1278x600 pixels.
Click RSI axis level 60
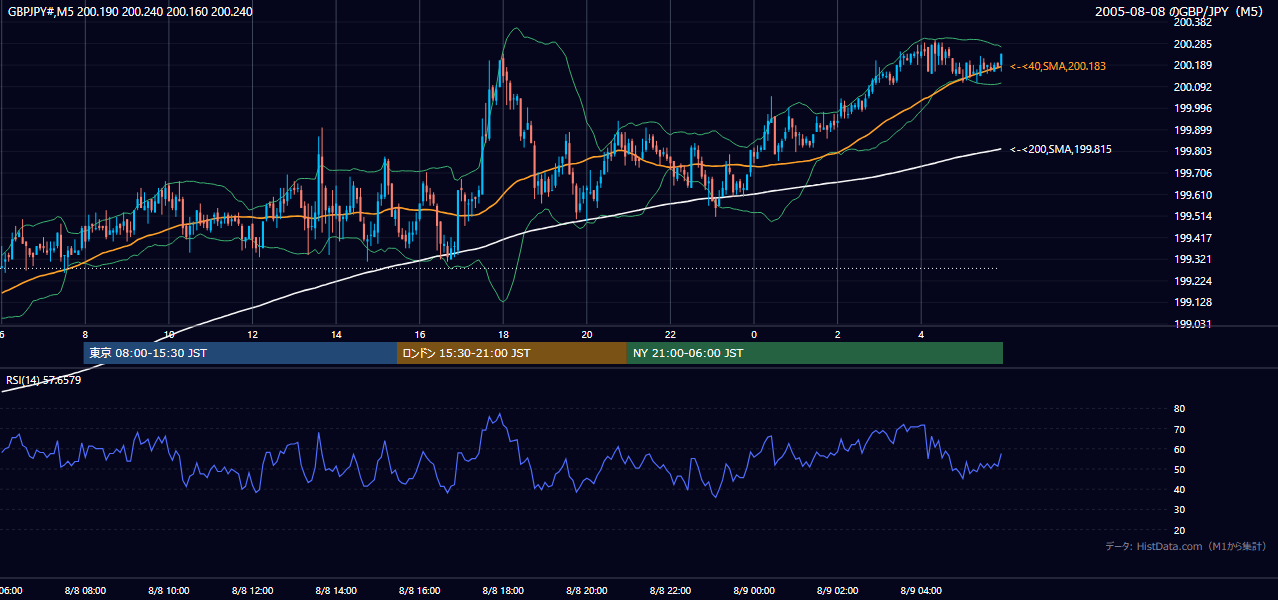[x=1179, y=449]
